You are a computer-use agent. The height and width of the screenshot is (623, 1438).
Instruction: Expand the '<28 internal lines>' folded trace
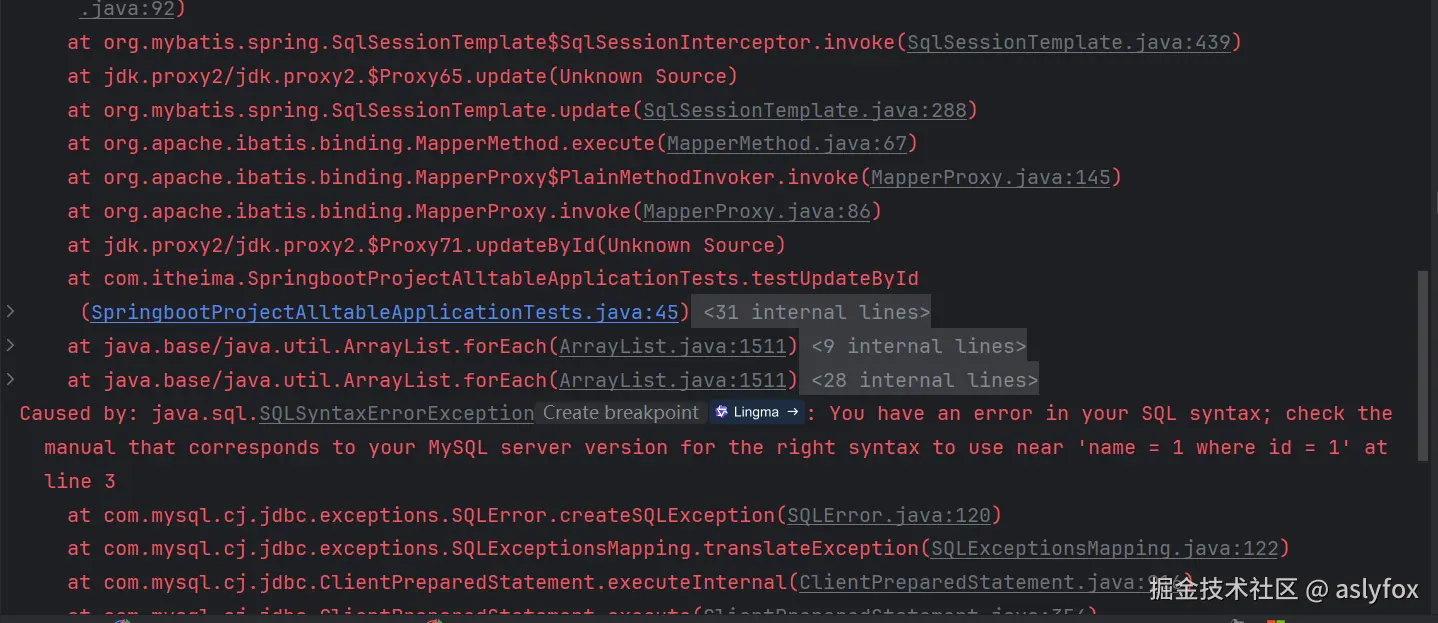(919, 379)
